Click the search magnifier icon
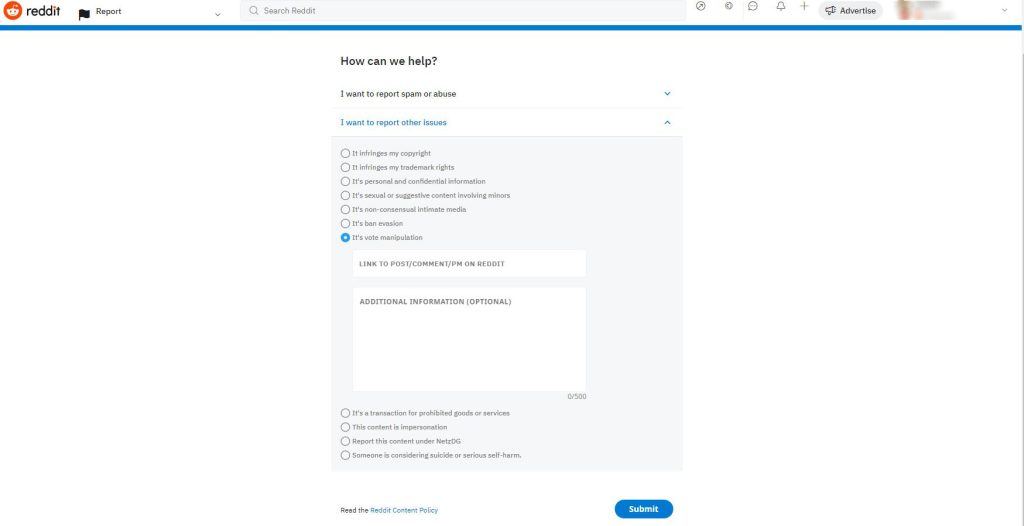Viewport: 1024px width, 526px height. point(253,11)
